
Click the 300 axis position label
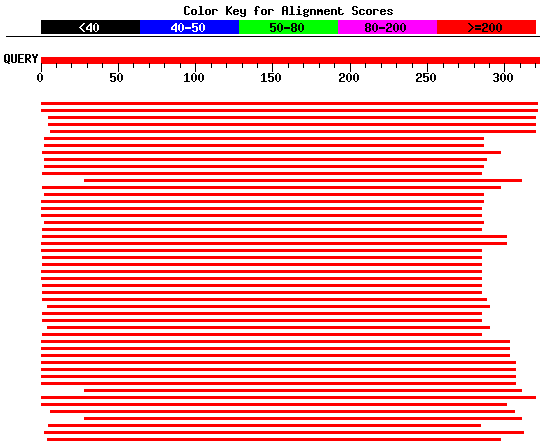[503, 78]
